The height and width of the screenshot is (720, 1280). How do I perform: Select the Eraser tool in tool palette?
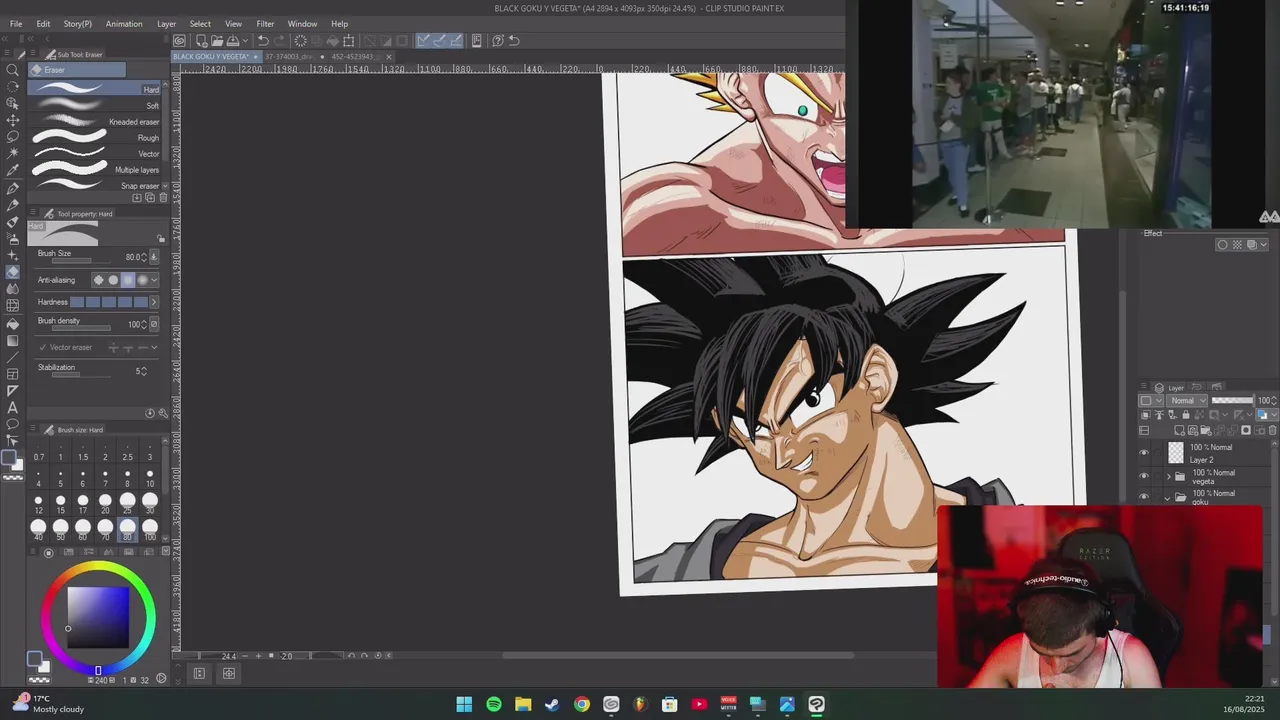click(x=13, y=272)
